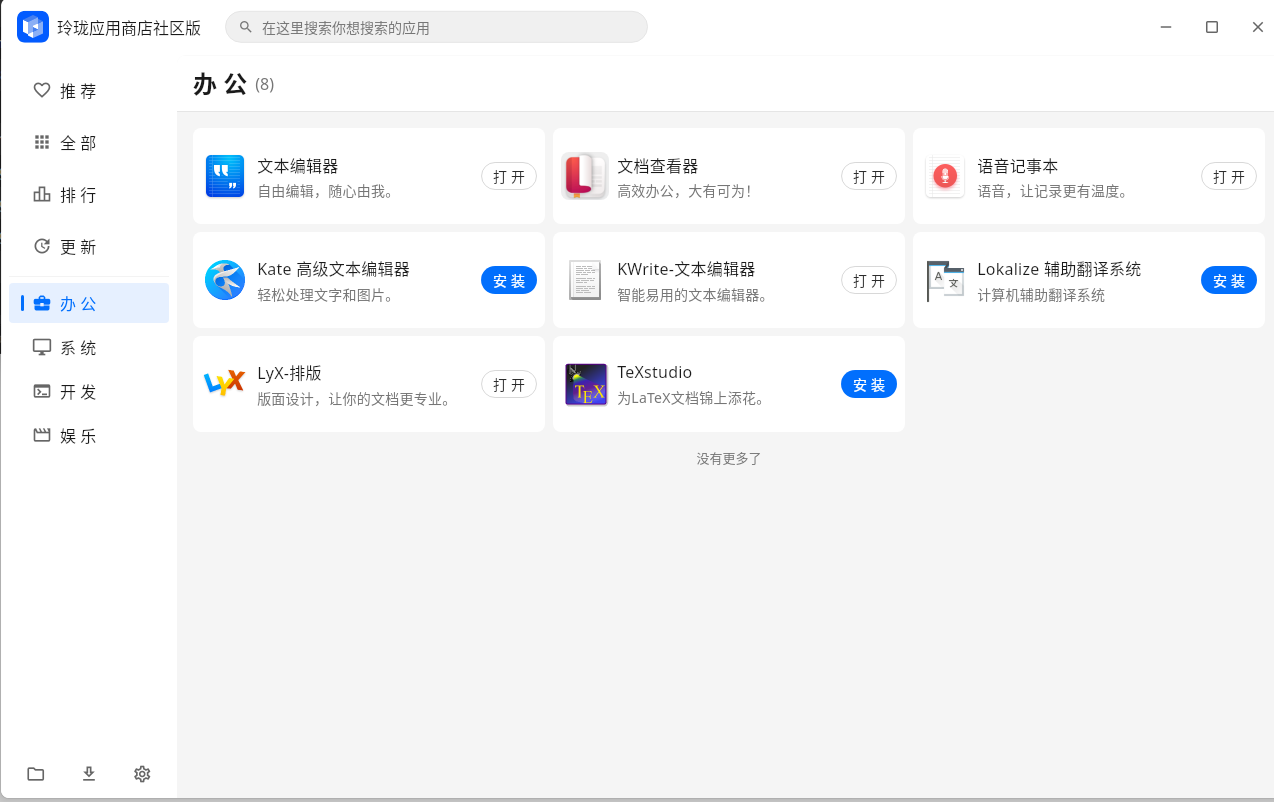This screenshot has height=802, width=1274.
Task: Open the downloads icon at sidebar bottom
Action: (89, 774)
